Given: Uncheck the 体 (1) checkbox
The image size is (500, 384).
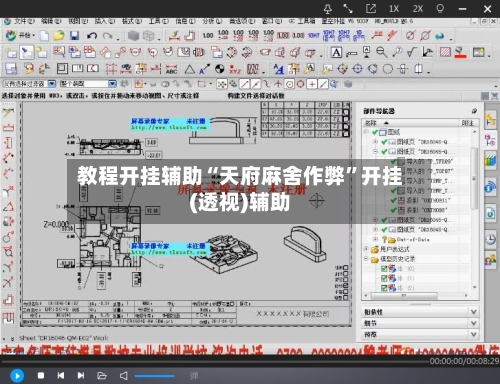Looking at the screenshot, I should 384,278.
